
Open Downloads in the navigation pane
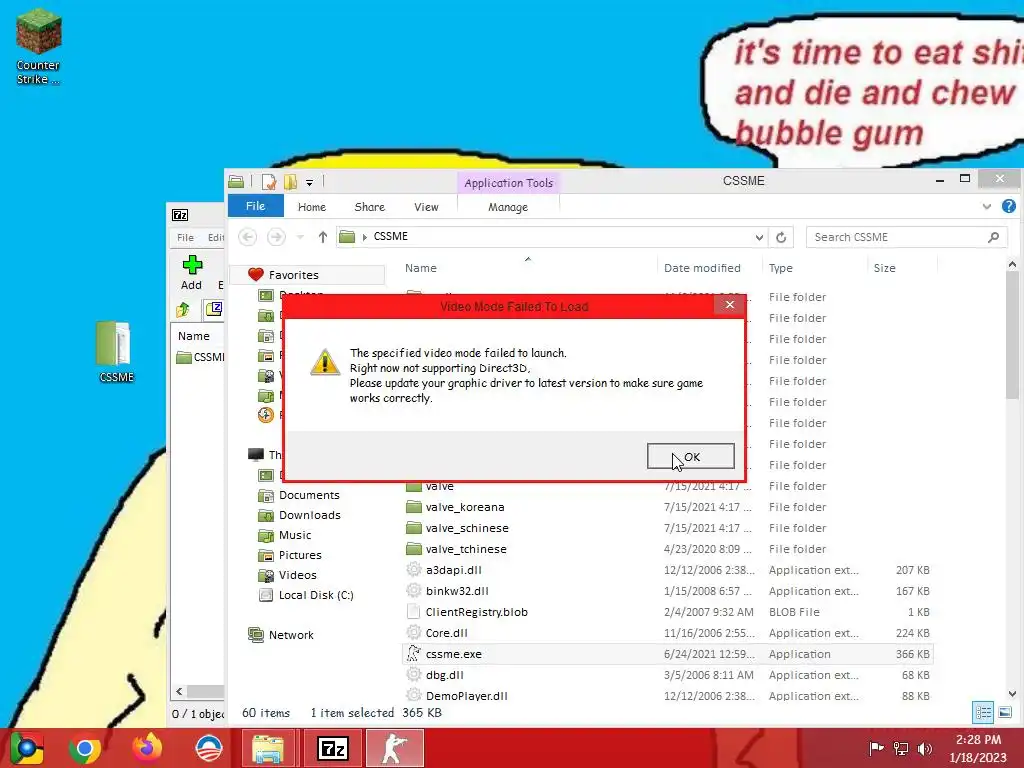(310, 515)
